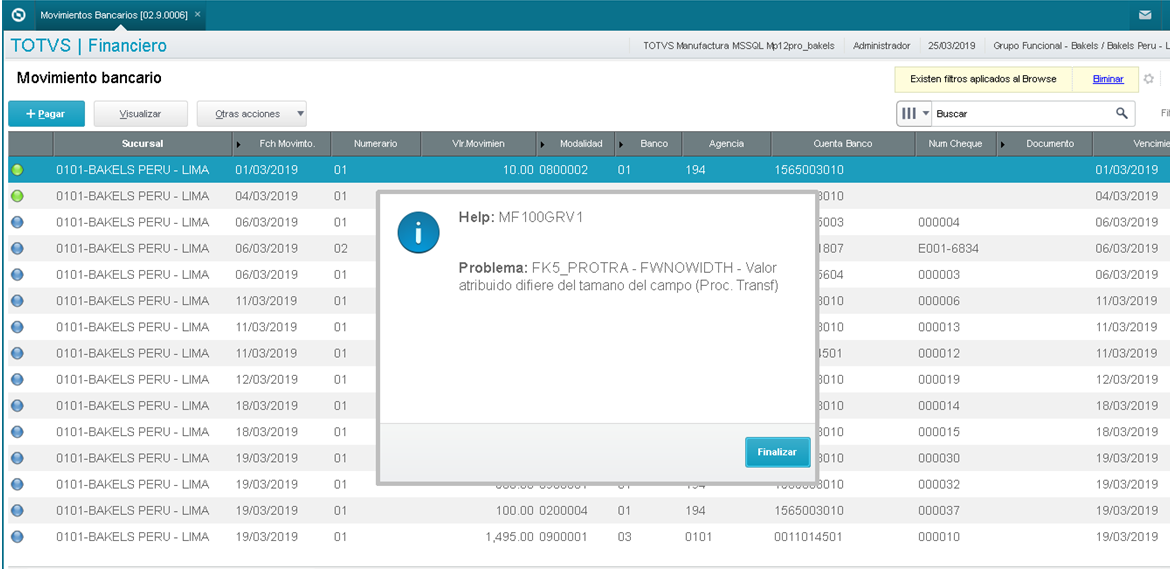This screenshot has width=1170, height=569.
Task: Click blue status icon of cheque 000032 row
Action: pos(18,484)
